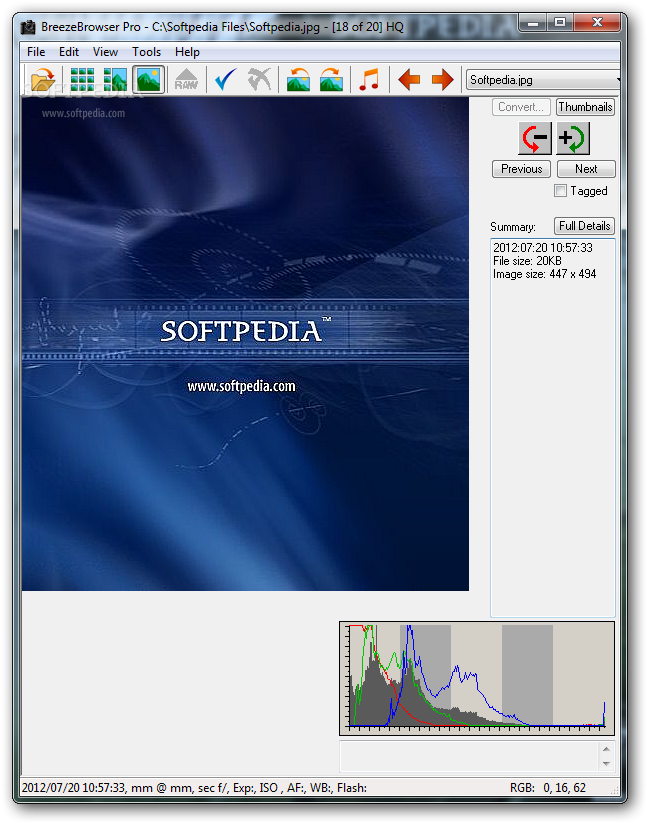Screen dimensions: 648x824
Task: Select thumbnails with preview view icon
Action: [115, 80]
